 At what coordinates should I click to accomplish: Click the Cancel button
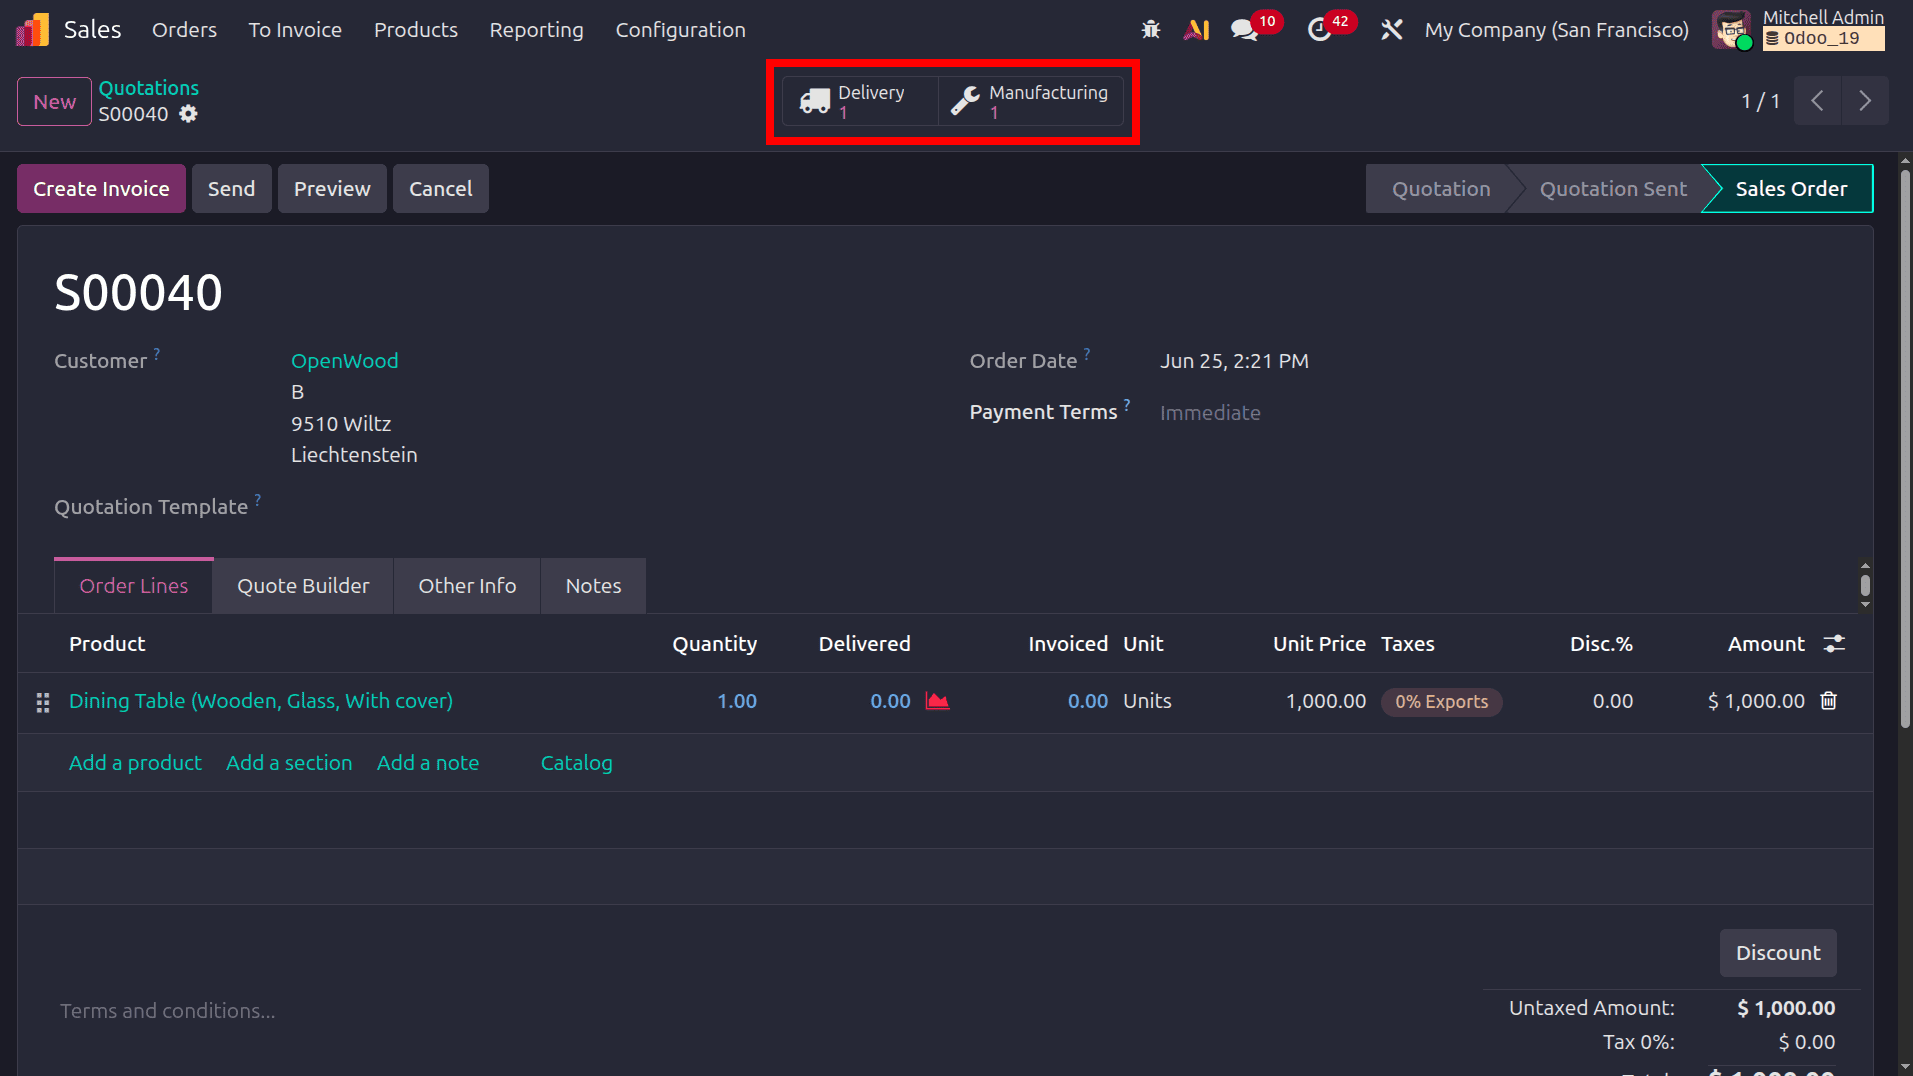(440, 189)
